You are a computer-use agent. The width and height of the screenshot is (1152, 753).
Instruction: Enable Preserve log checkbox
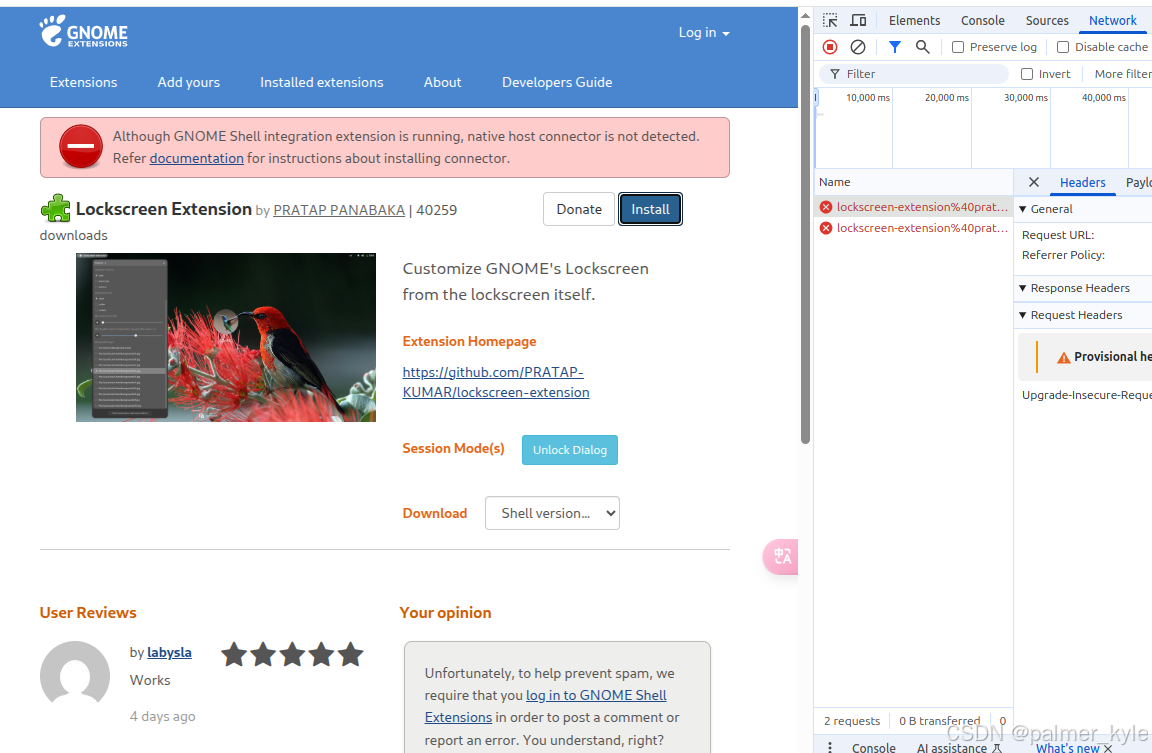[958, 47]
